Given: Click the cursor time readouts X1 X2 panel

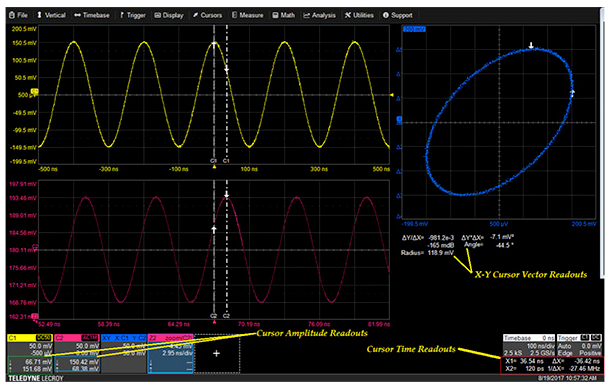Looking at the screenshot, I should (552, 365).
